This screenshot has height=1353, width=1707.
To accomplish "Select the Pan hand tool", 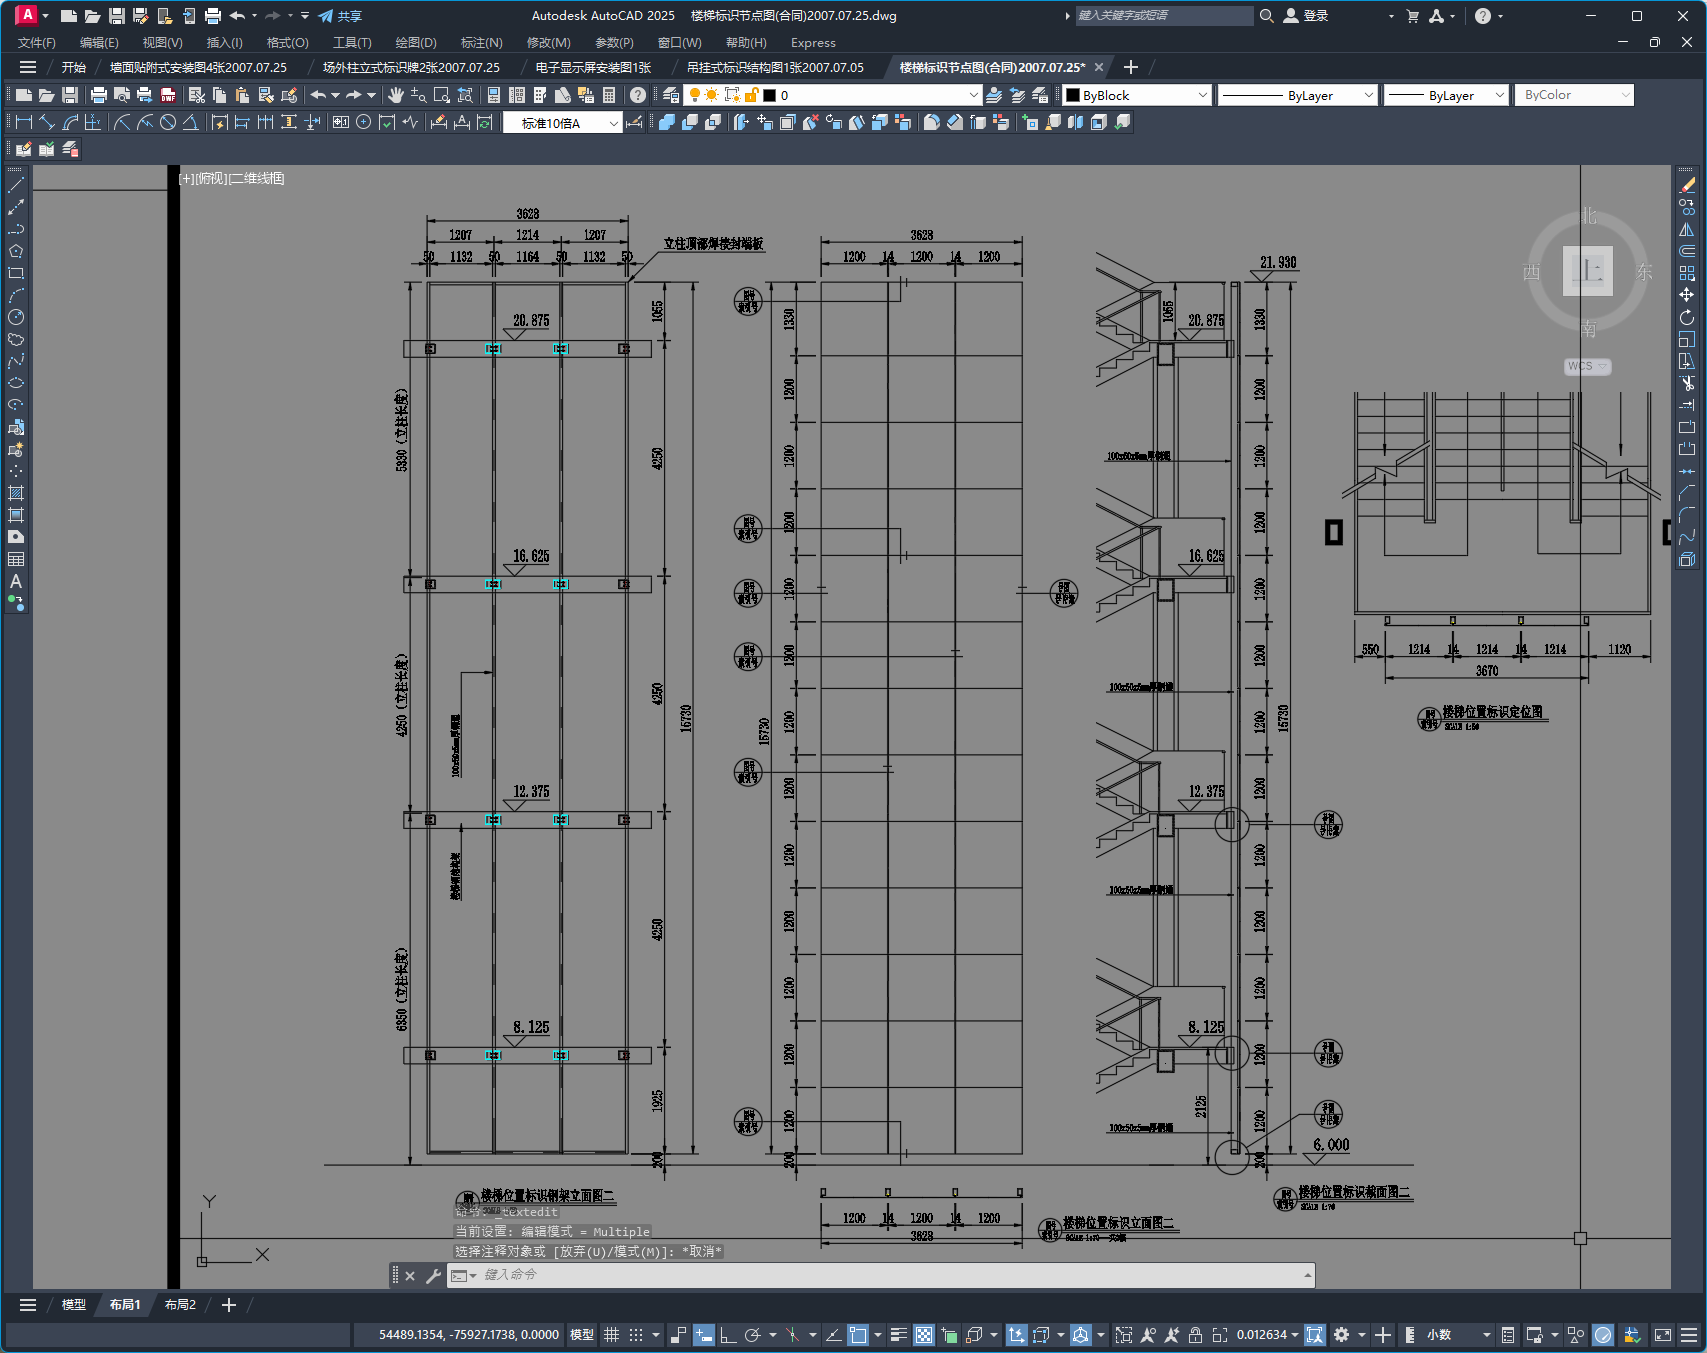I will tap(396, 95).
